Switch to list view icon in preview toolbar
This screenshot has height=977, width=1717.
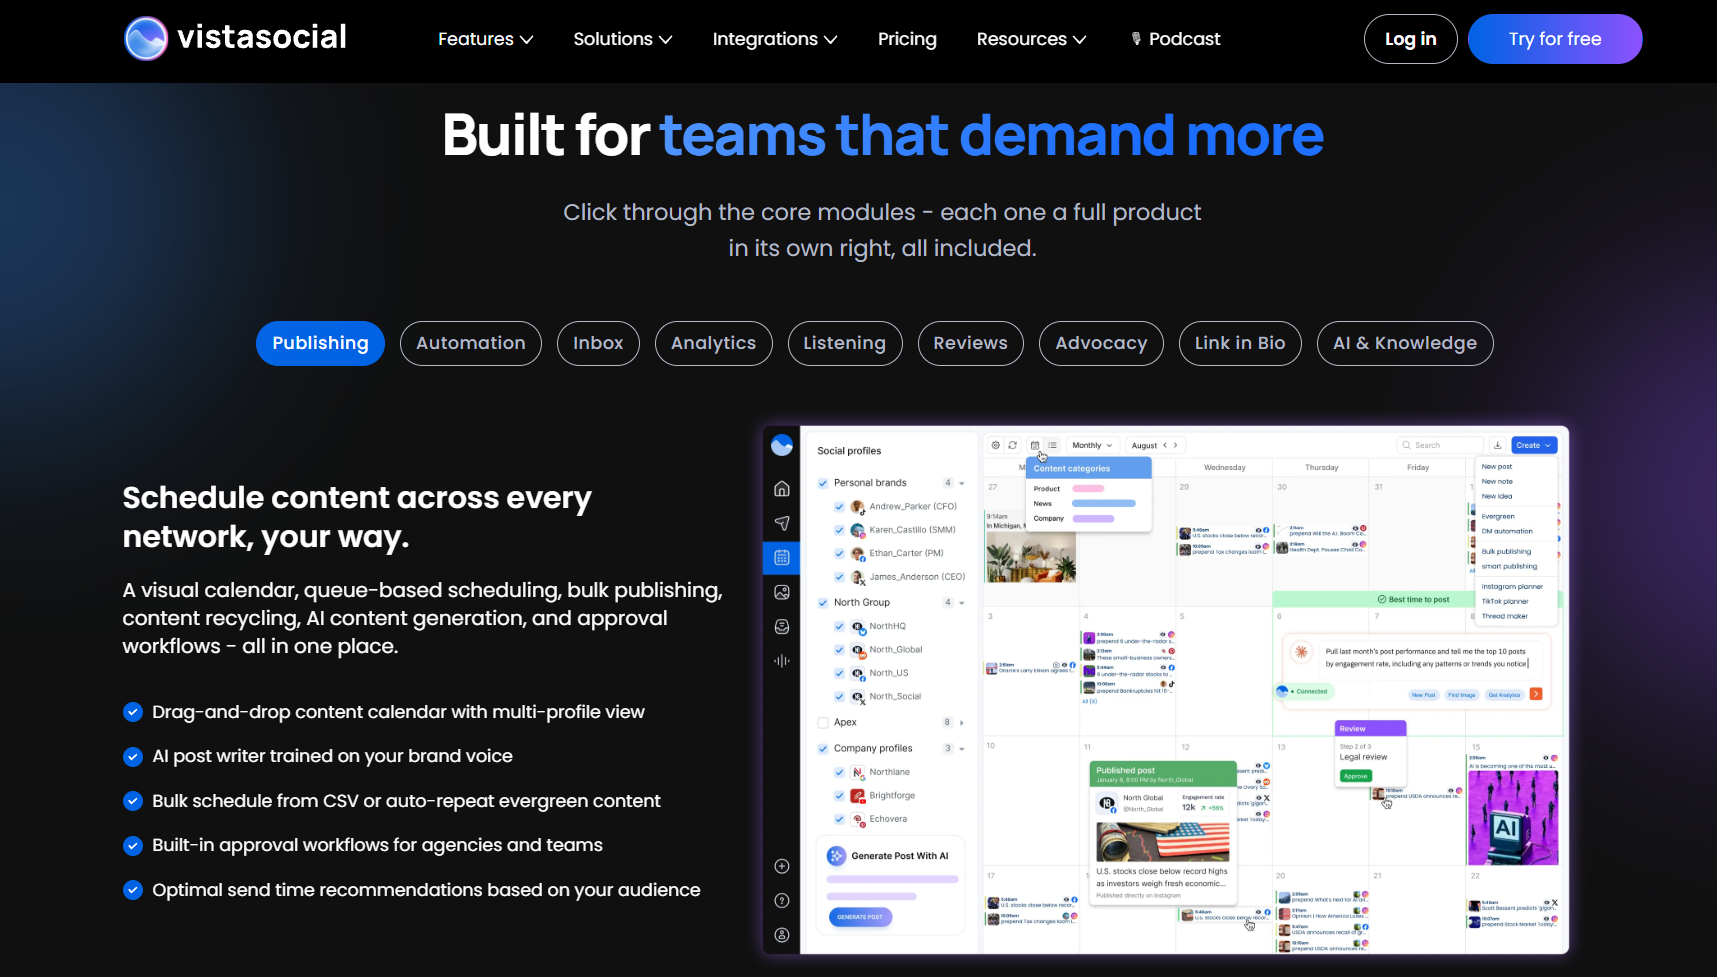click(1052, 445)
